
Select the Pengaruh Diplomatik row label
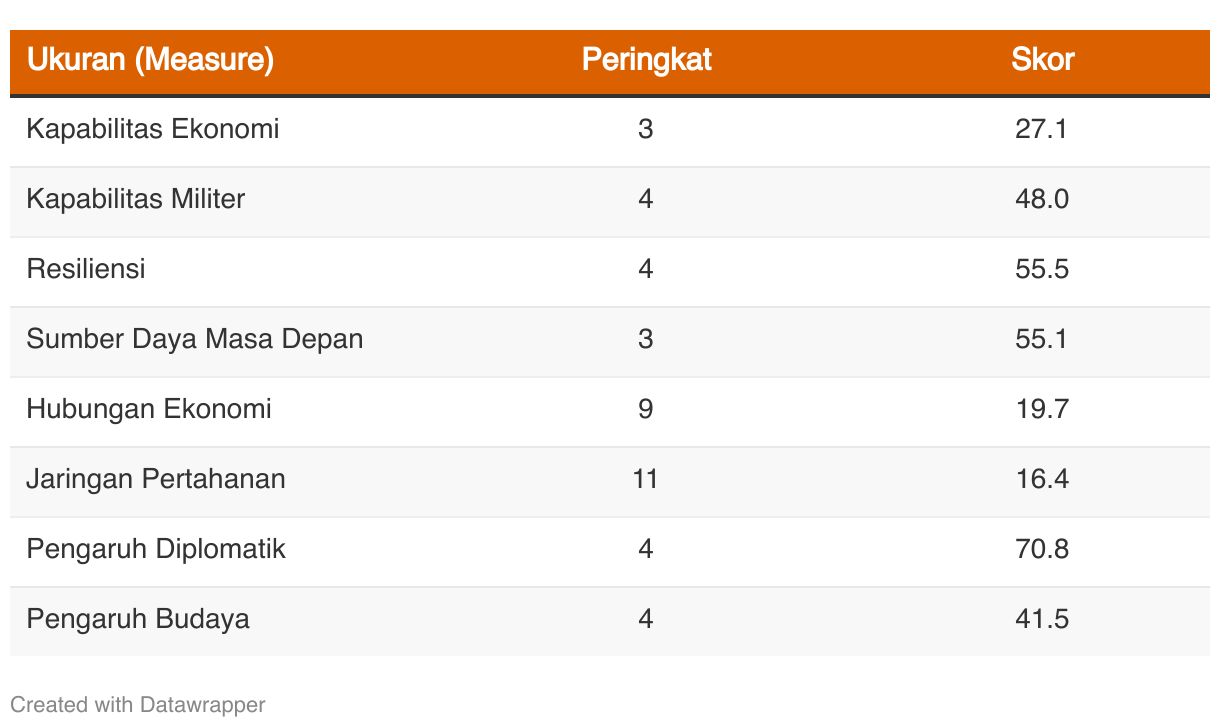(x=156, y=549)
